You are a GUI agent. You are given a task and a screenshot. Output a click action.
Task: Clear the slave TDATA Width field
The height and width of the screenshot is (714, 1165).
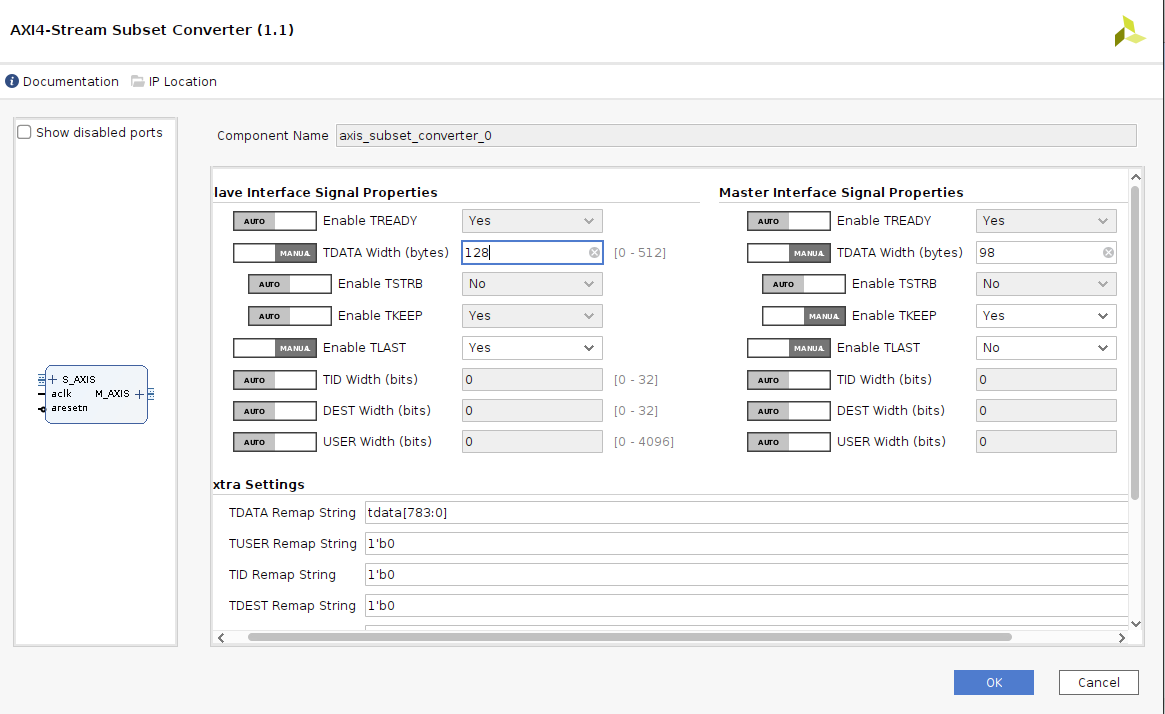594,253
